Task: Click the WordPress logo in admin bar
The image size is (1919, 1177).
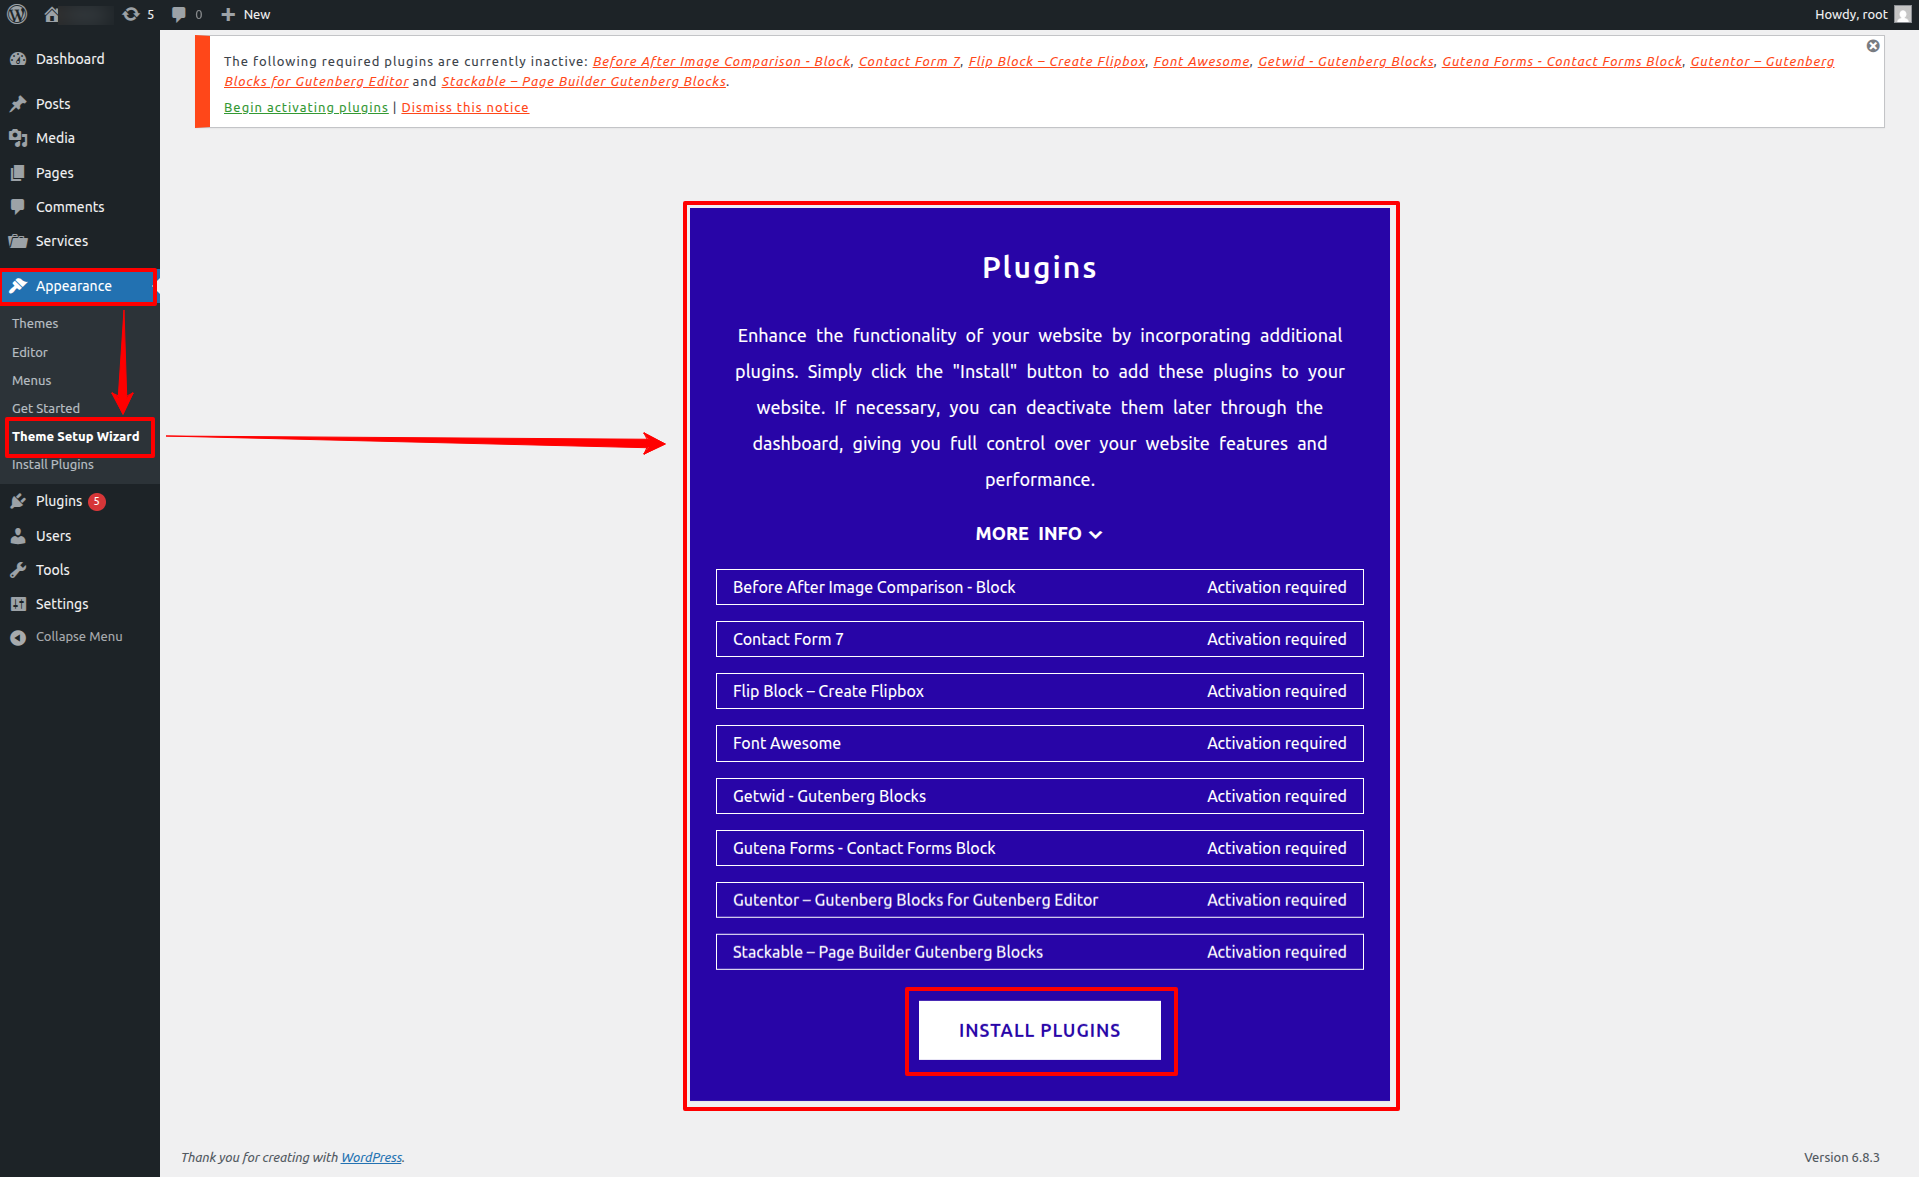Action: 17,14
